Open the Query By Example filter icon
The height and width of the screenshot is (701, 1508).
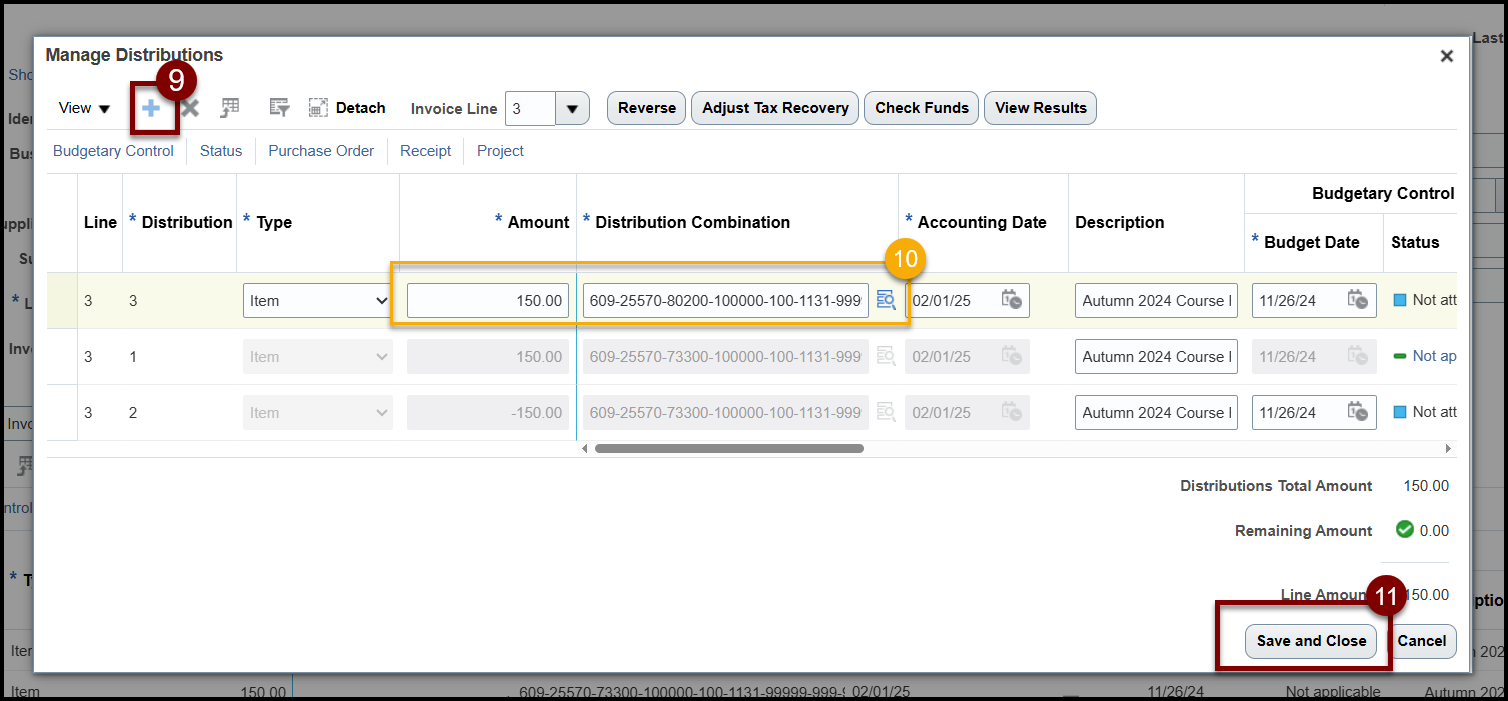click(279, 108)
